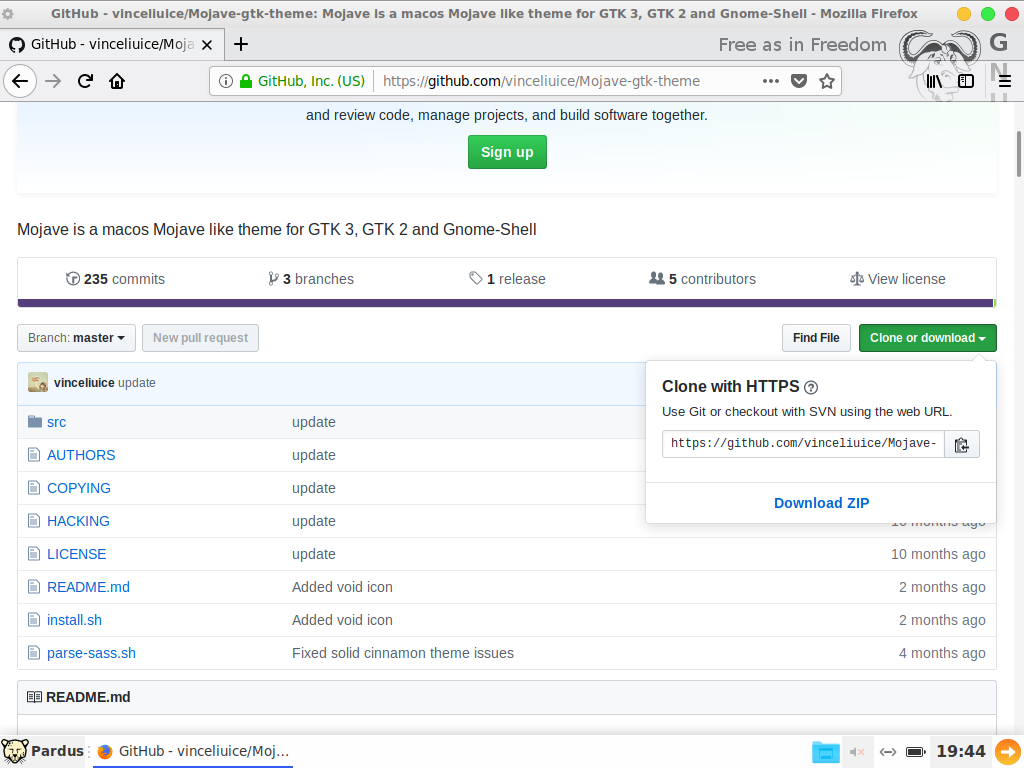Click the README.md book icon header
Screen dimensions: 1024x768
point(34,697)
